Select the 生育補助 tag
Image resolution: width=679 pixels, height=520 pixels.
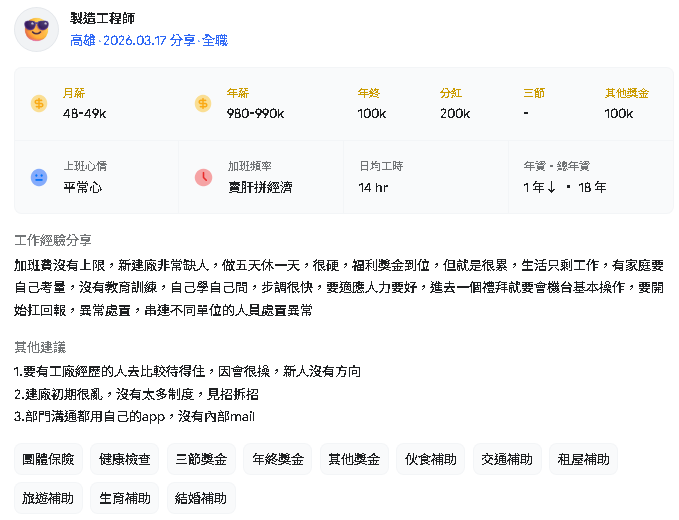tap(125, 498)
